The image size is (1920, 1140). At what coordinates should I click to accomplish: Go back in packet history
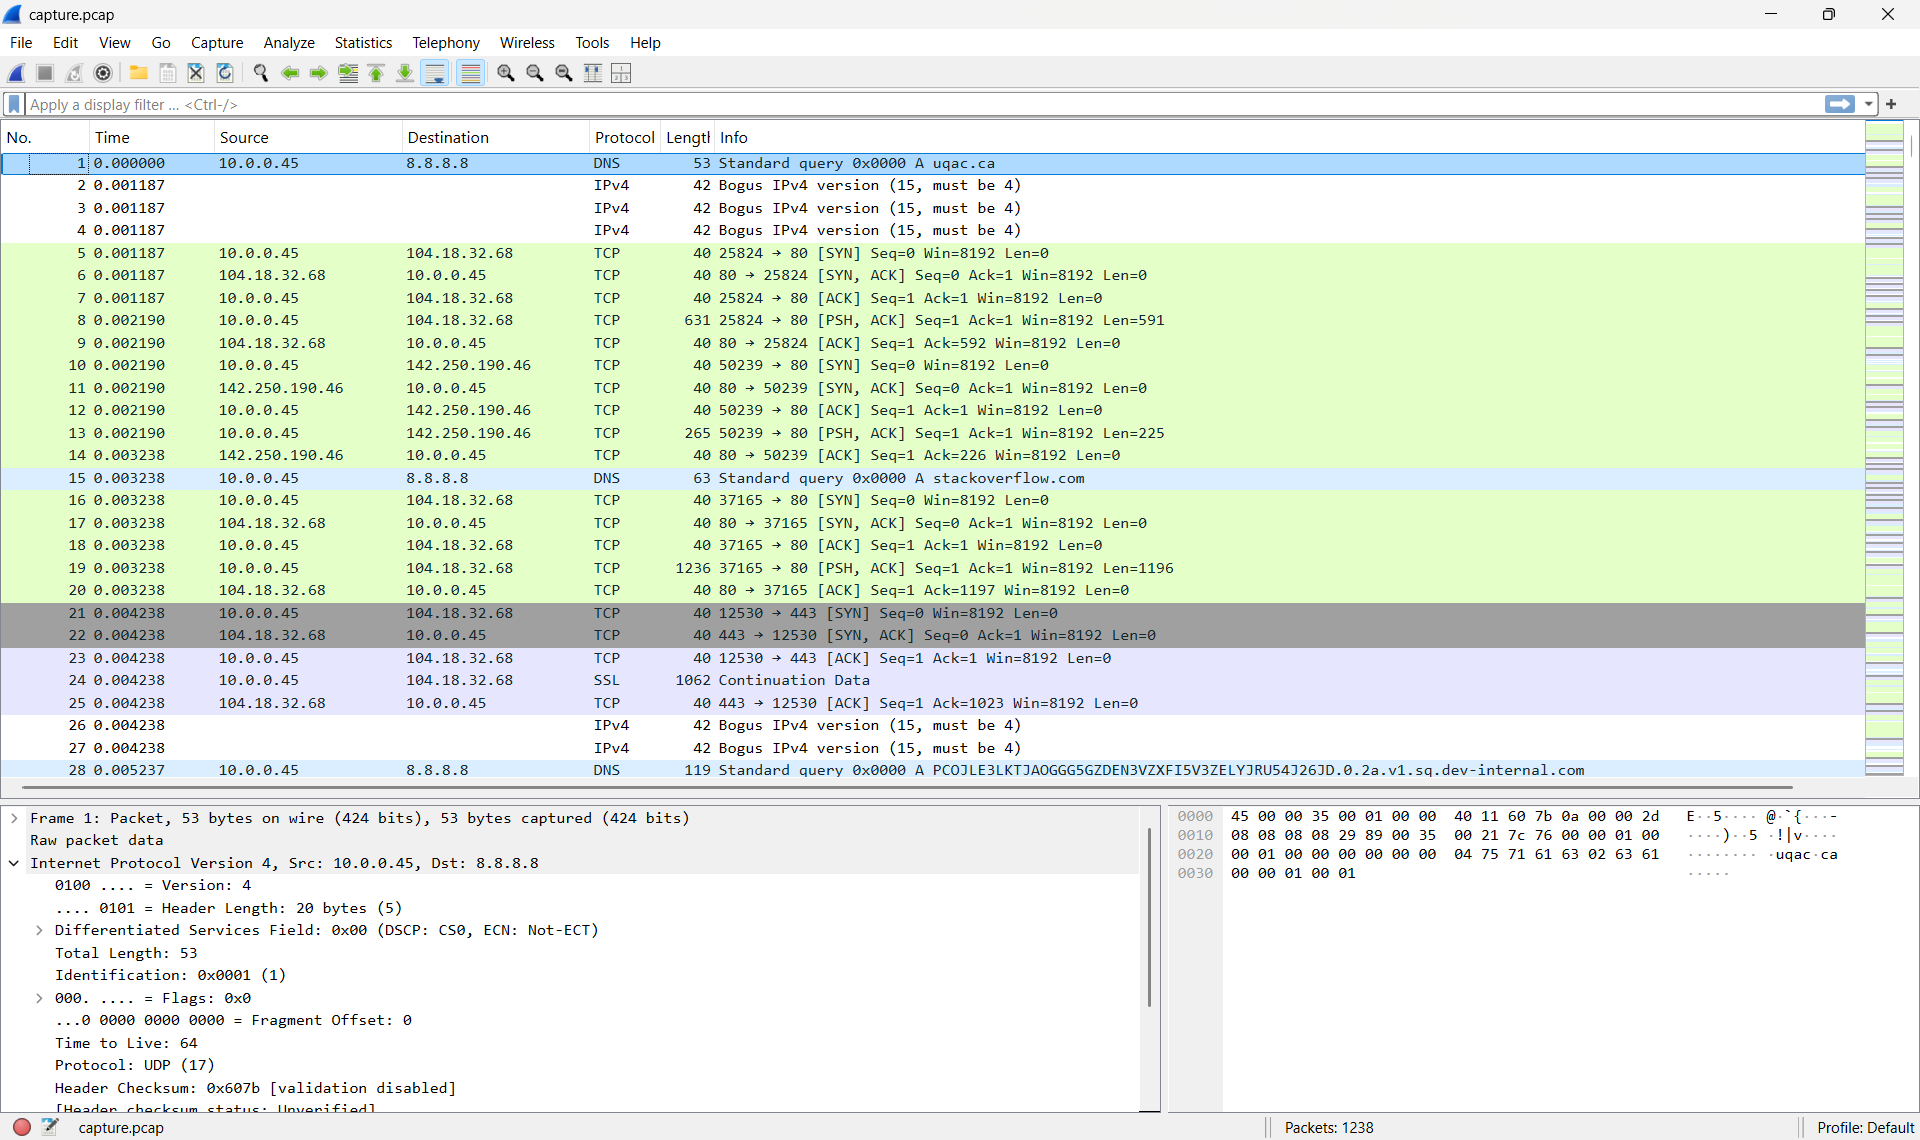click(x=290, y=73)
